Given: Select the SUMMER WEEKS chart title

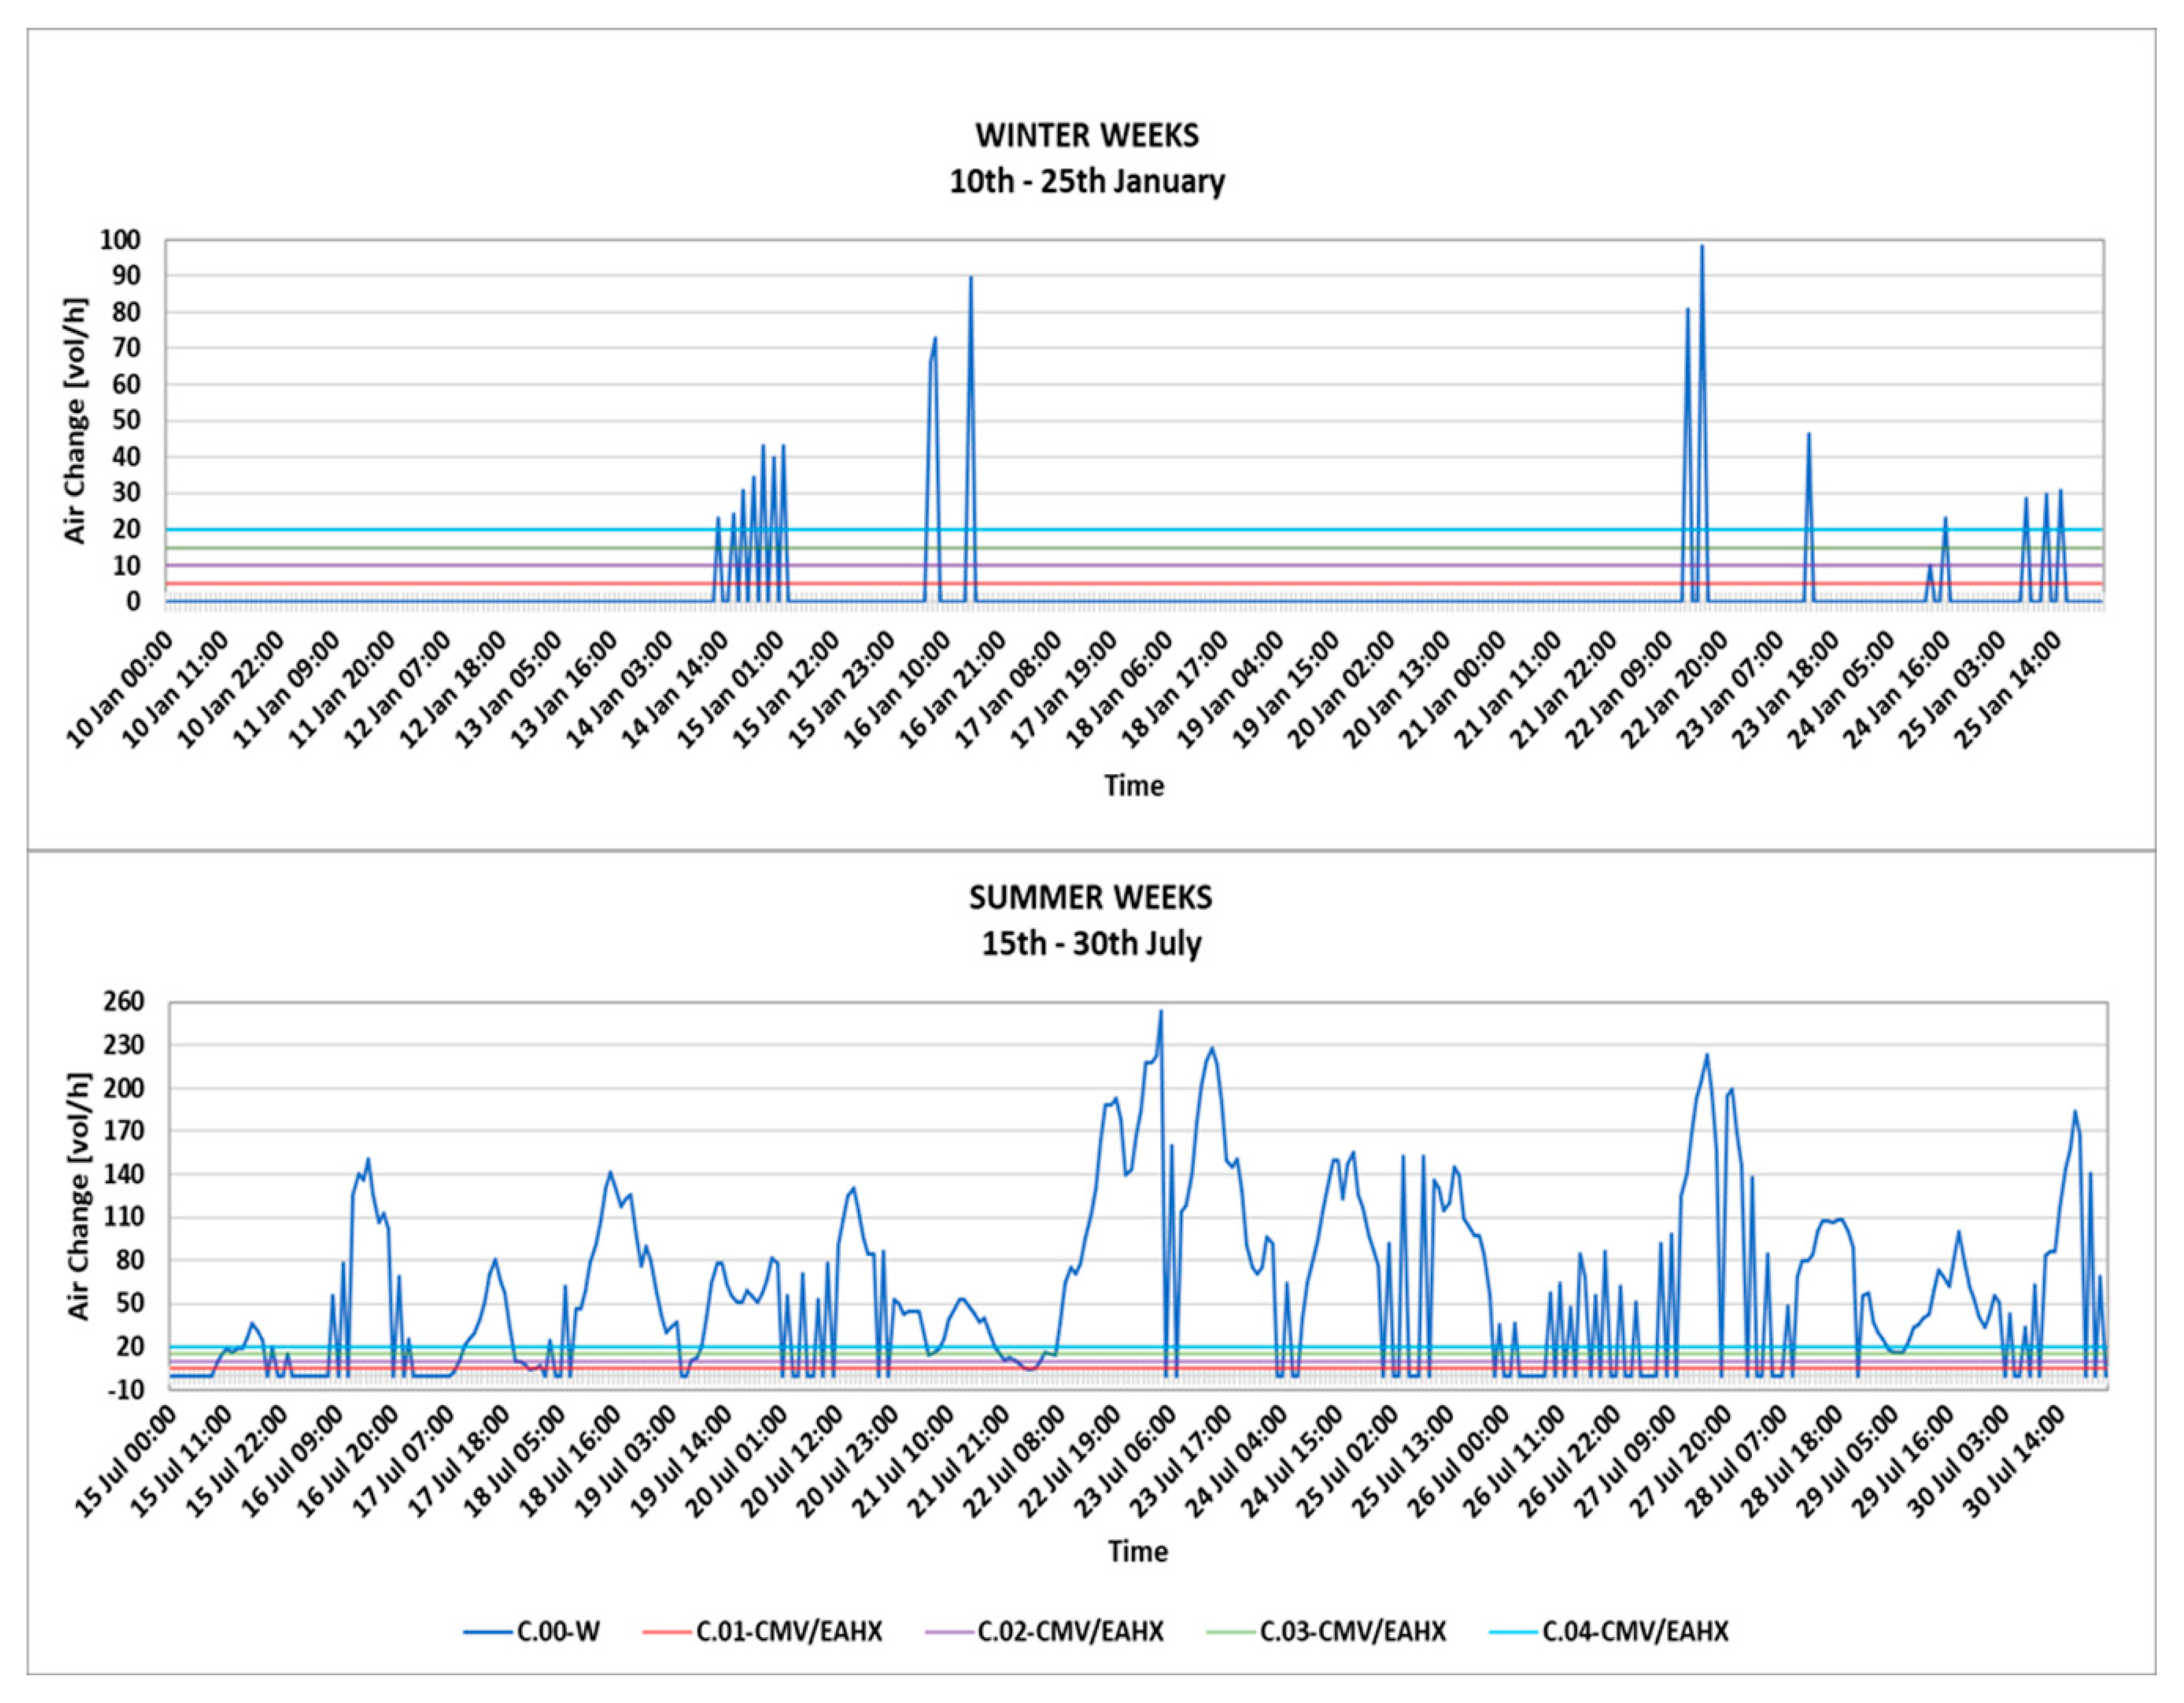Looking at the screenshot, I should (1090, 897).
